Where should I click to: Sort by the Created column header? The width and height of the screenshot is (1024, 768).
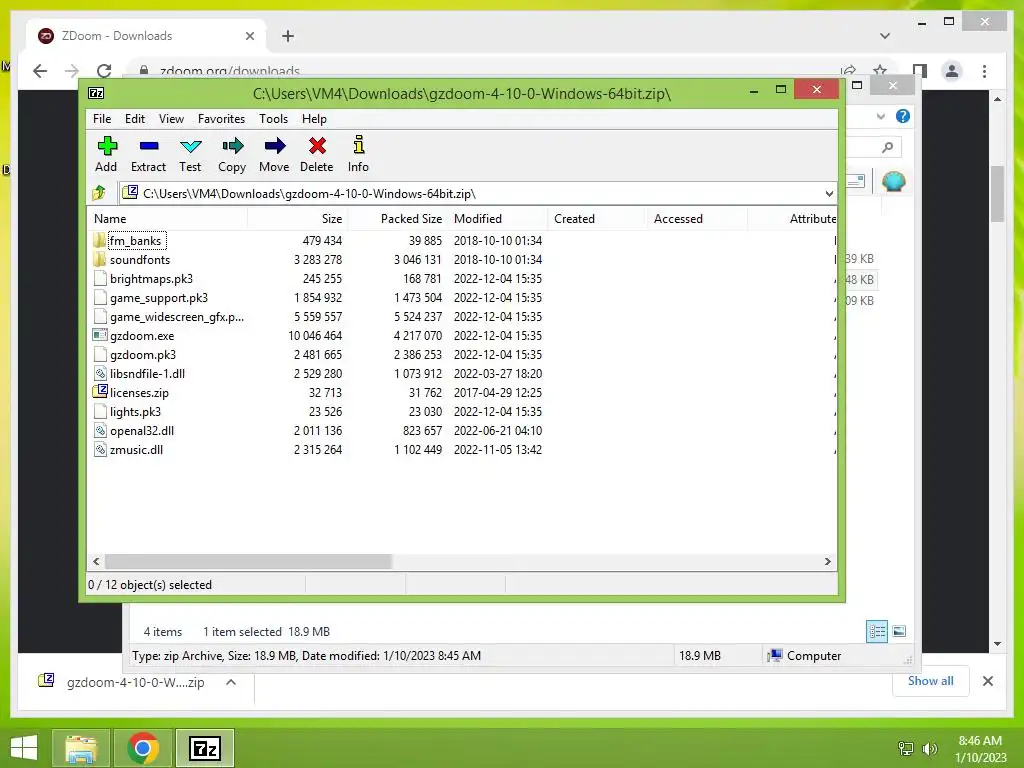click(x=597, y=219)
